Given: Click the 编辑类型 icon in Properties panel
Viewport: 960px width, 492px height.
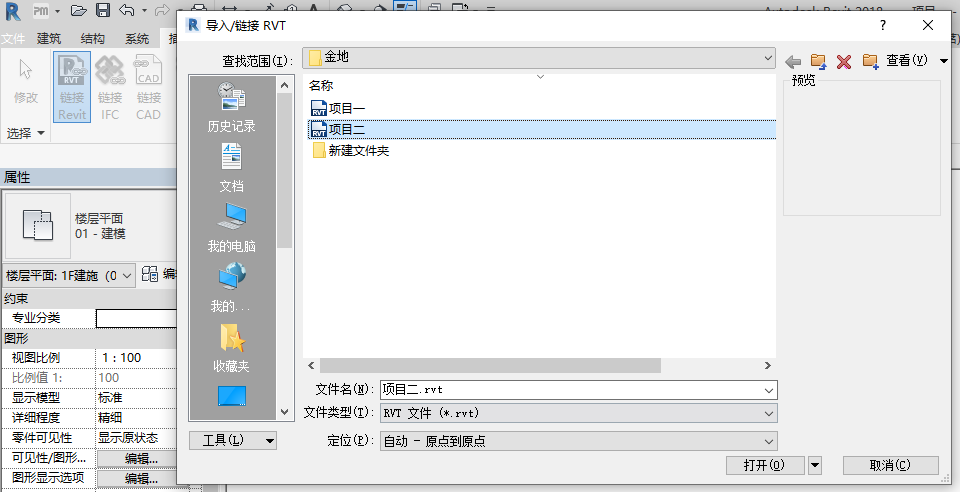Looking at the screenshot, I should 150,274.
